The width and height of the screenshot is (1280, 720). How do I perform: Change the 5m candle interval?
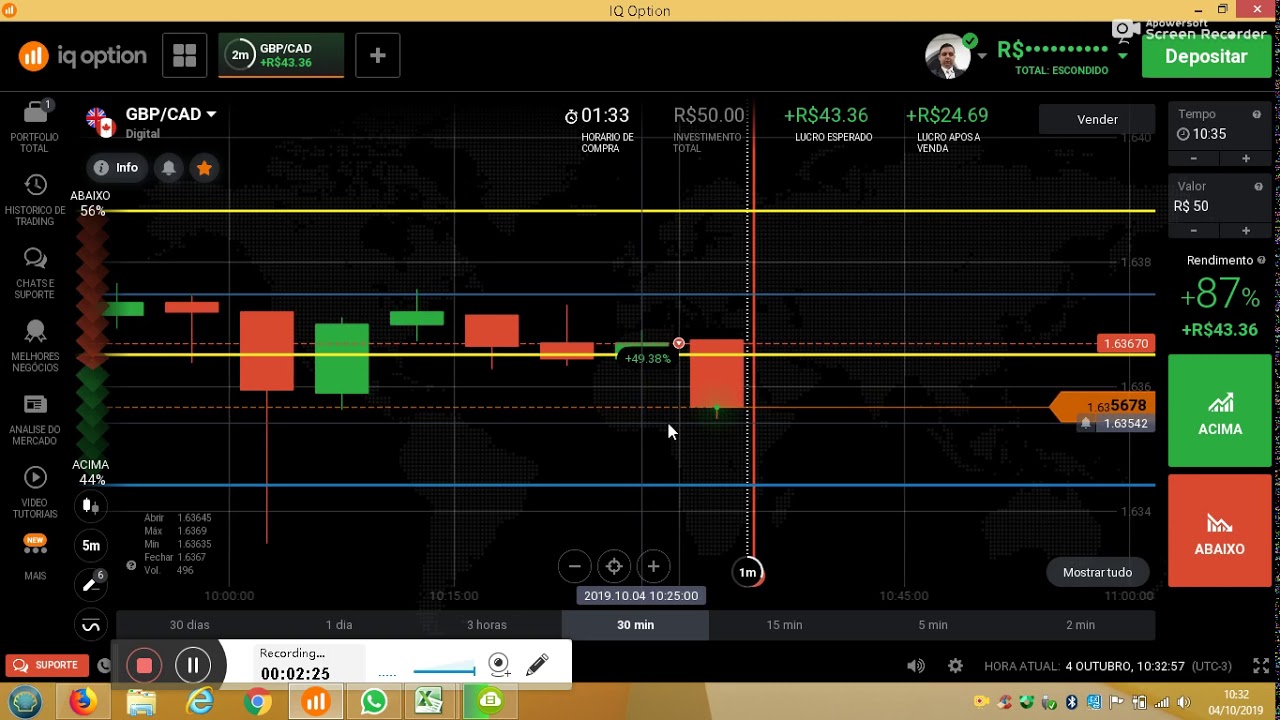coord(91,545)
